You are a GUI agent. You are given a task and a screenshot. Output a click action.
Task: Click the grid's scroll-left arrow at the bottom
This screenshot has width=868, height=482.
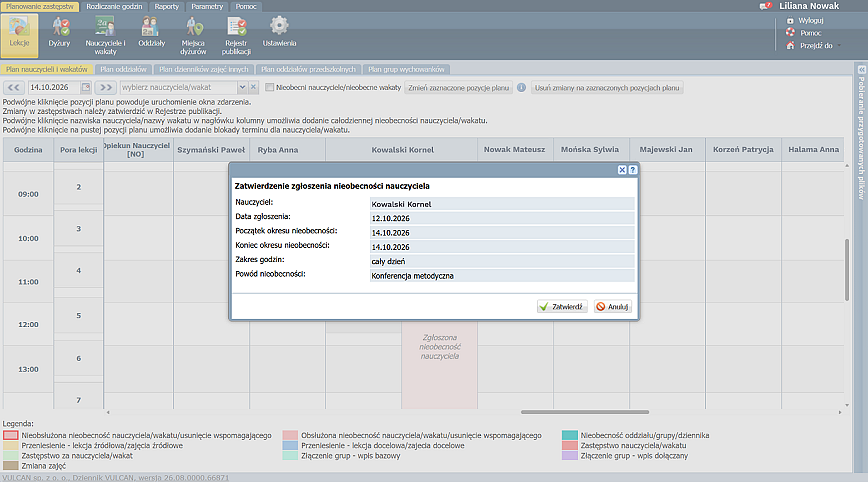(108, 412)
